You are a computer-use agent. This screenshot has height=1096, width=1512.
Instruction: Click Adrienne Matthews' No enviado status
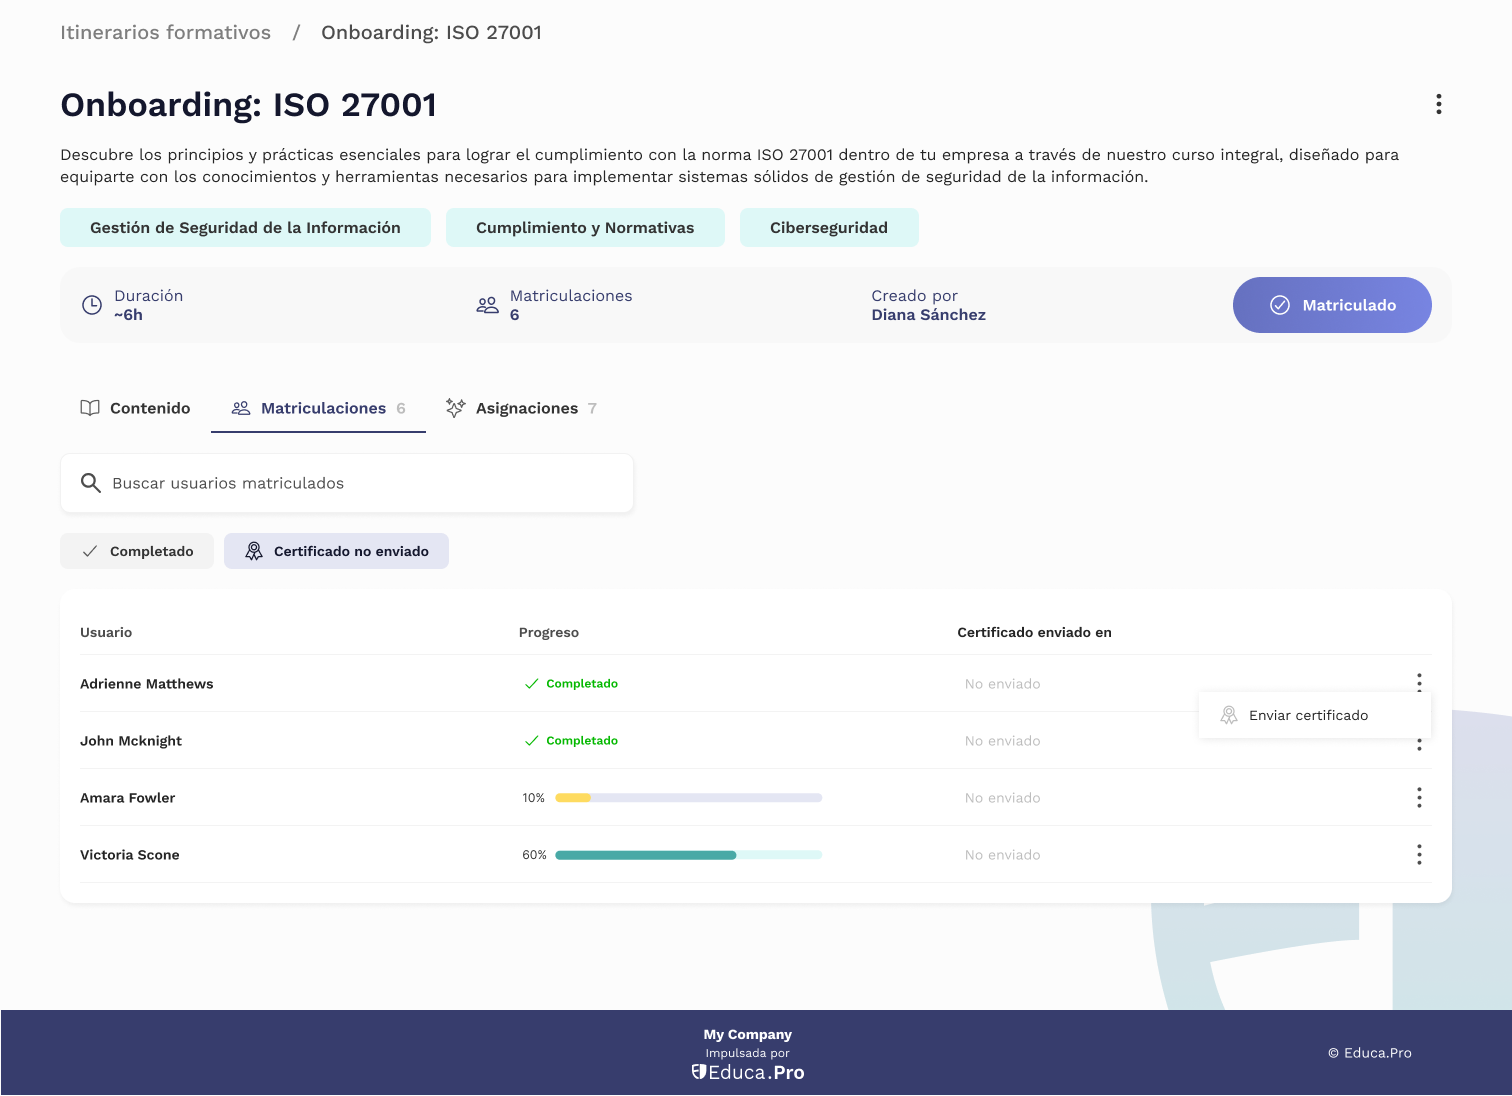1002,684
